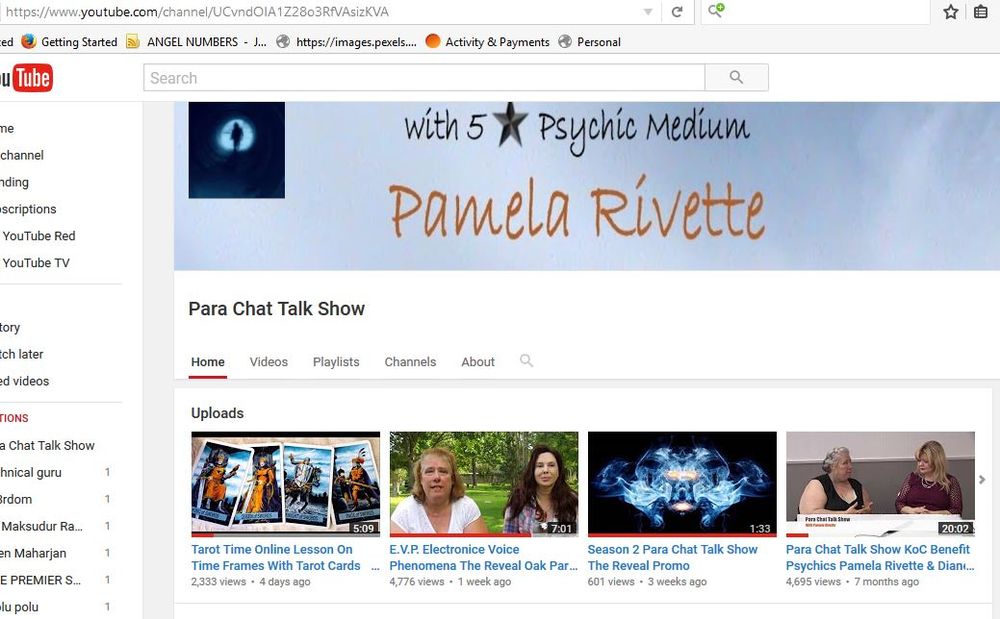
Task: Click the Para Chat channel avatar image
Action: 236,150
